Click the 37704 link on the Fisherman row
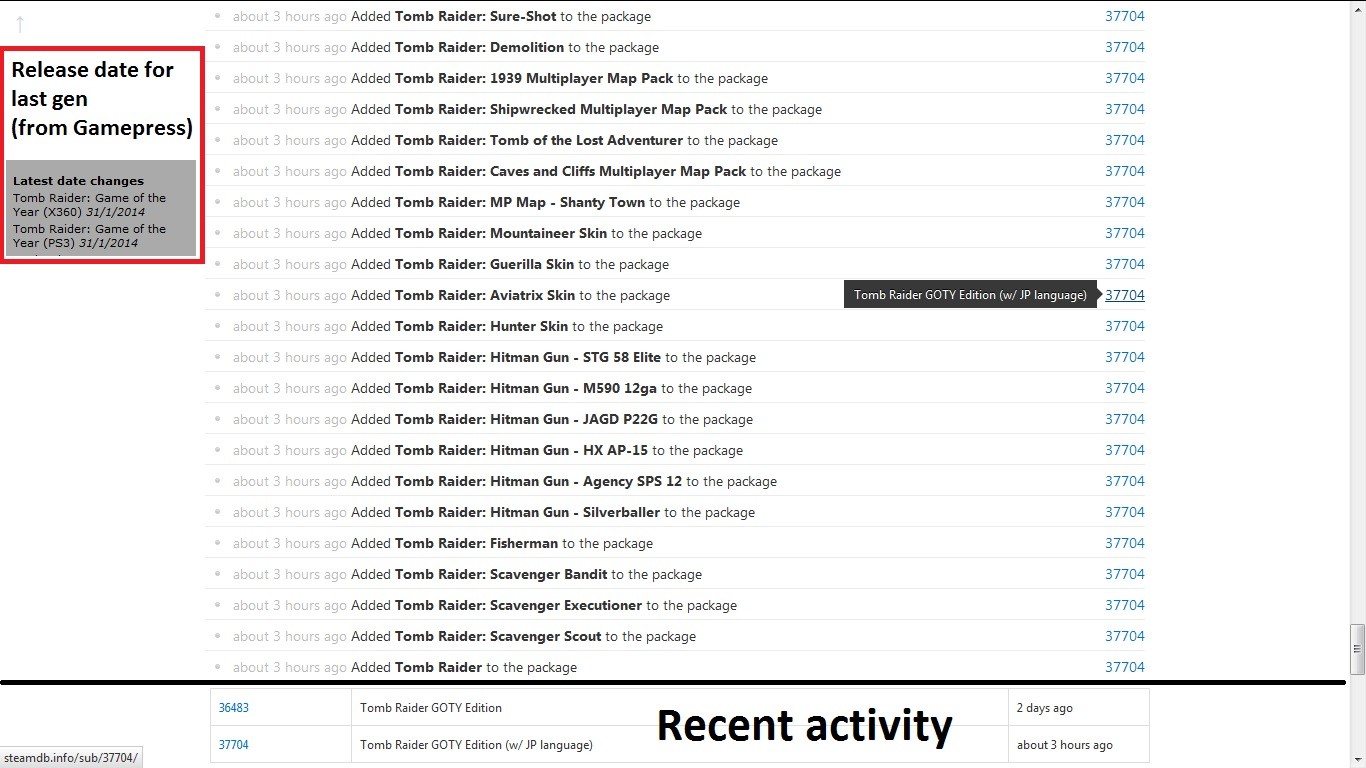The width and height of the screenshot is (1366, 768). coord(1124,543)
